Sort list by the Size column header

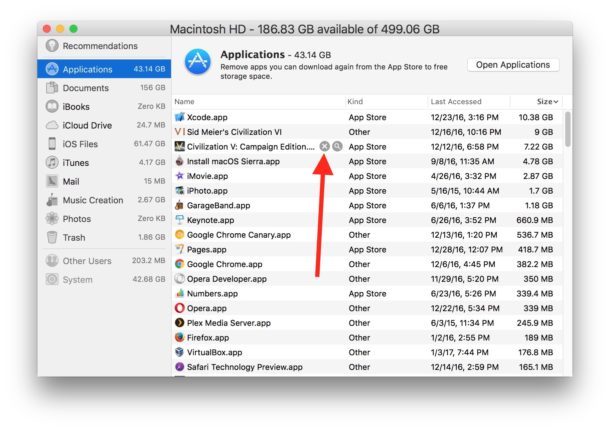pyautogui.click(x=546, y=101)
